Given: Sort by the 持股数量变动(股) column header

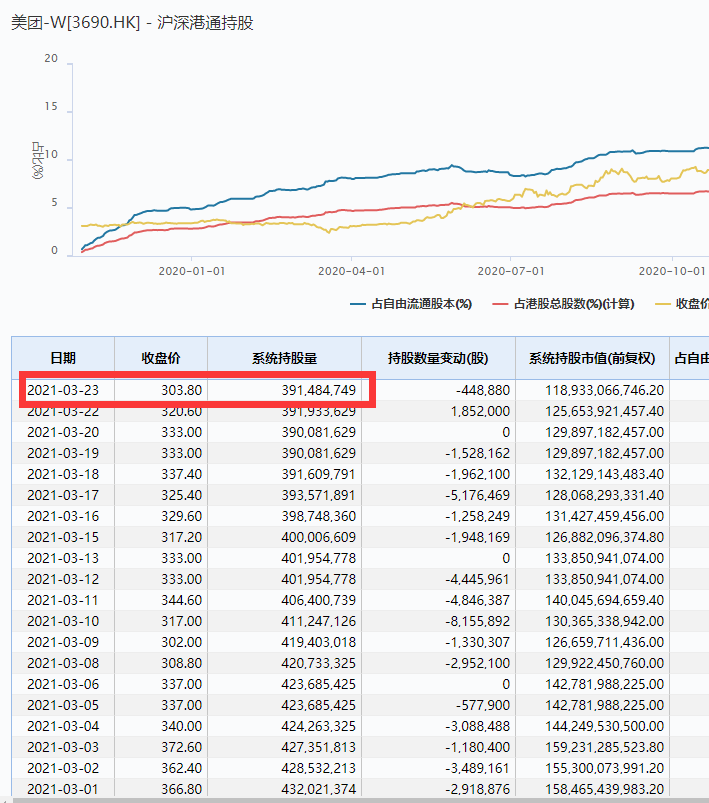Looking at the screenshot, I should (x=438, y=358).
